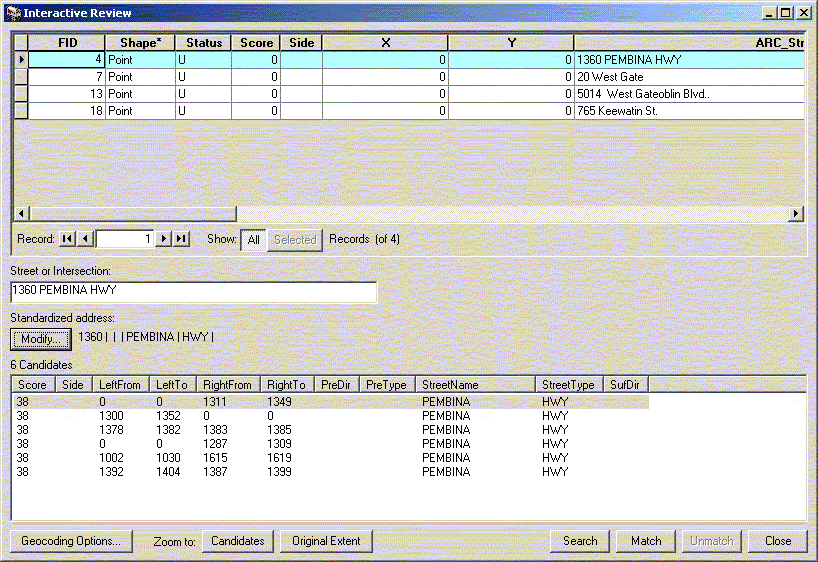Click the Street or Intersection input field
The height and width of the screenshot is (562, 818).
click(193, 291)
